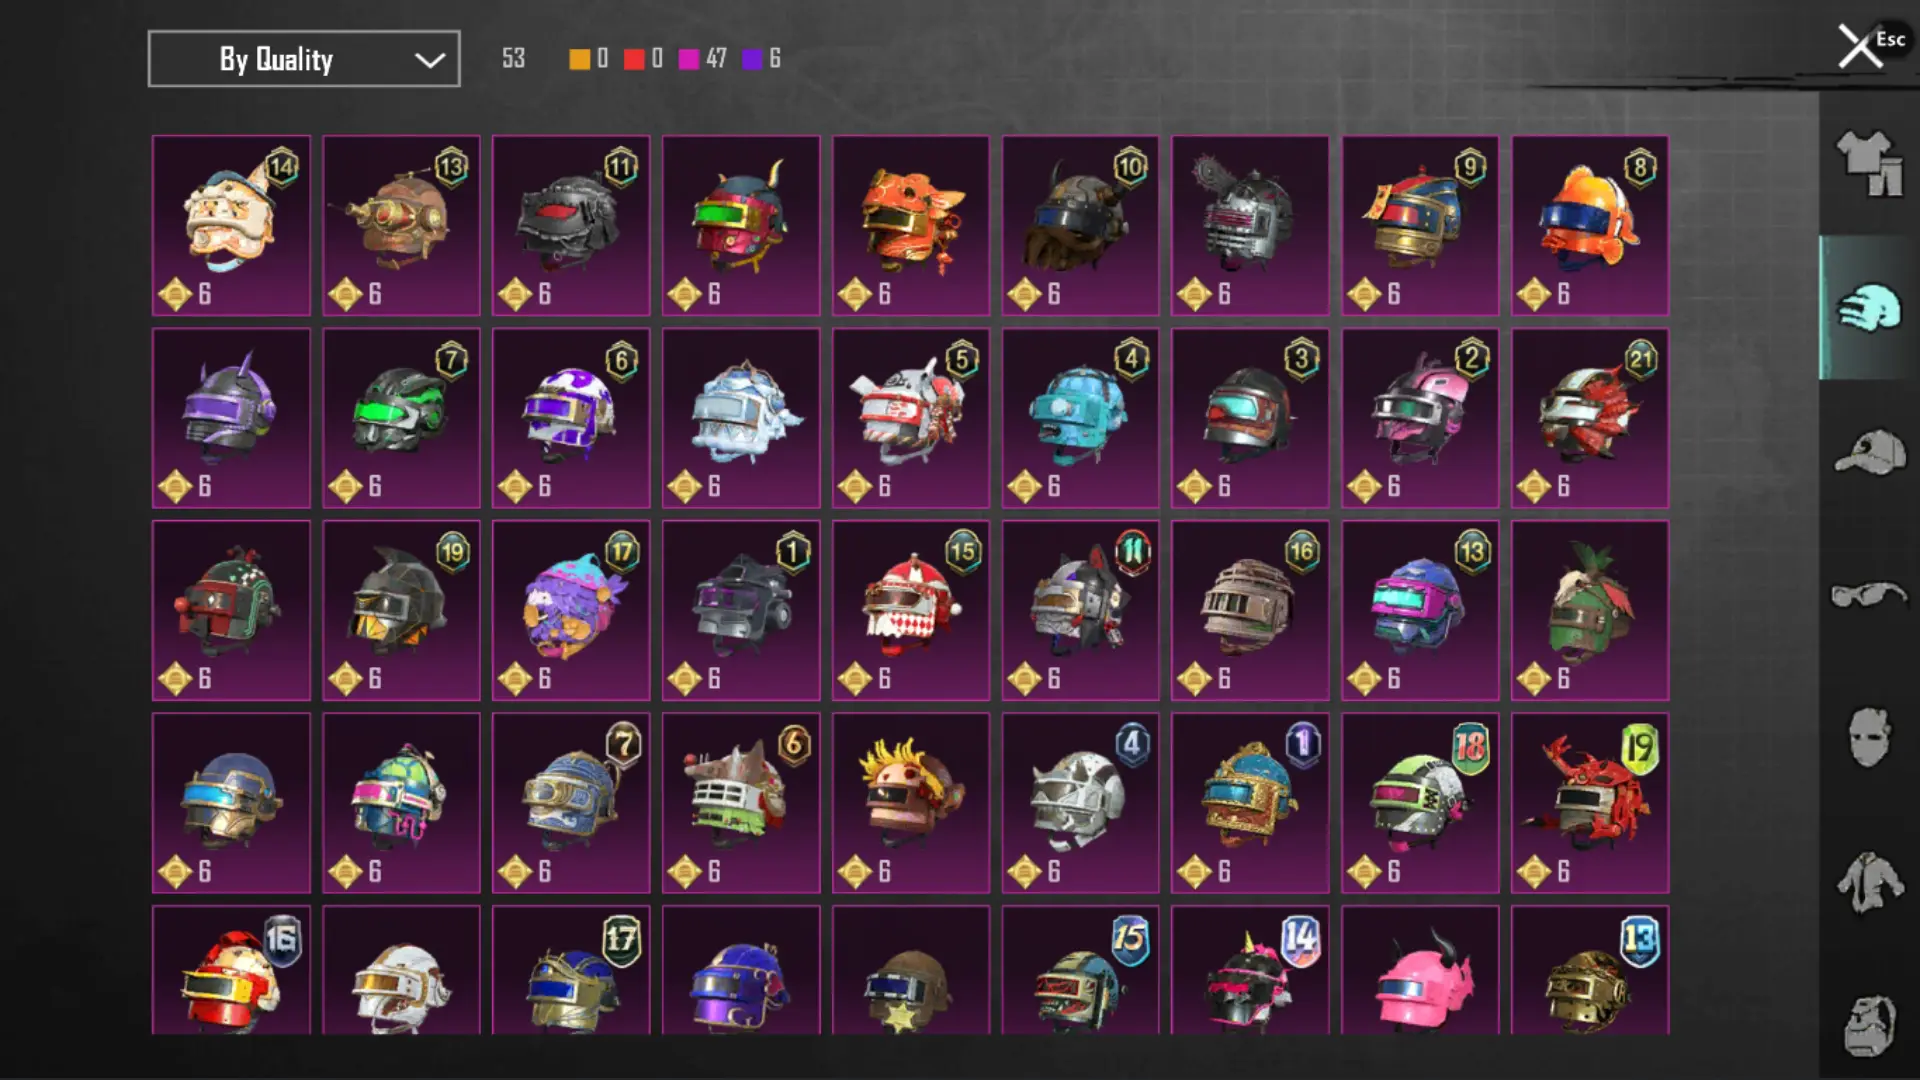This screenshot has width=1920, height=1080.
Task: Open the jacket category icon
Action: (x=1868, y=882)
